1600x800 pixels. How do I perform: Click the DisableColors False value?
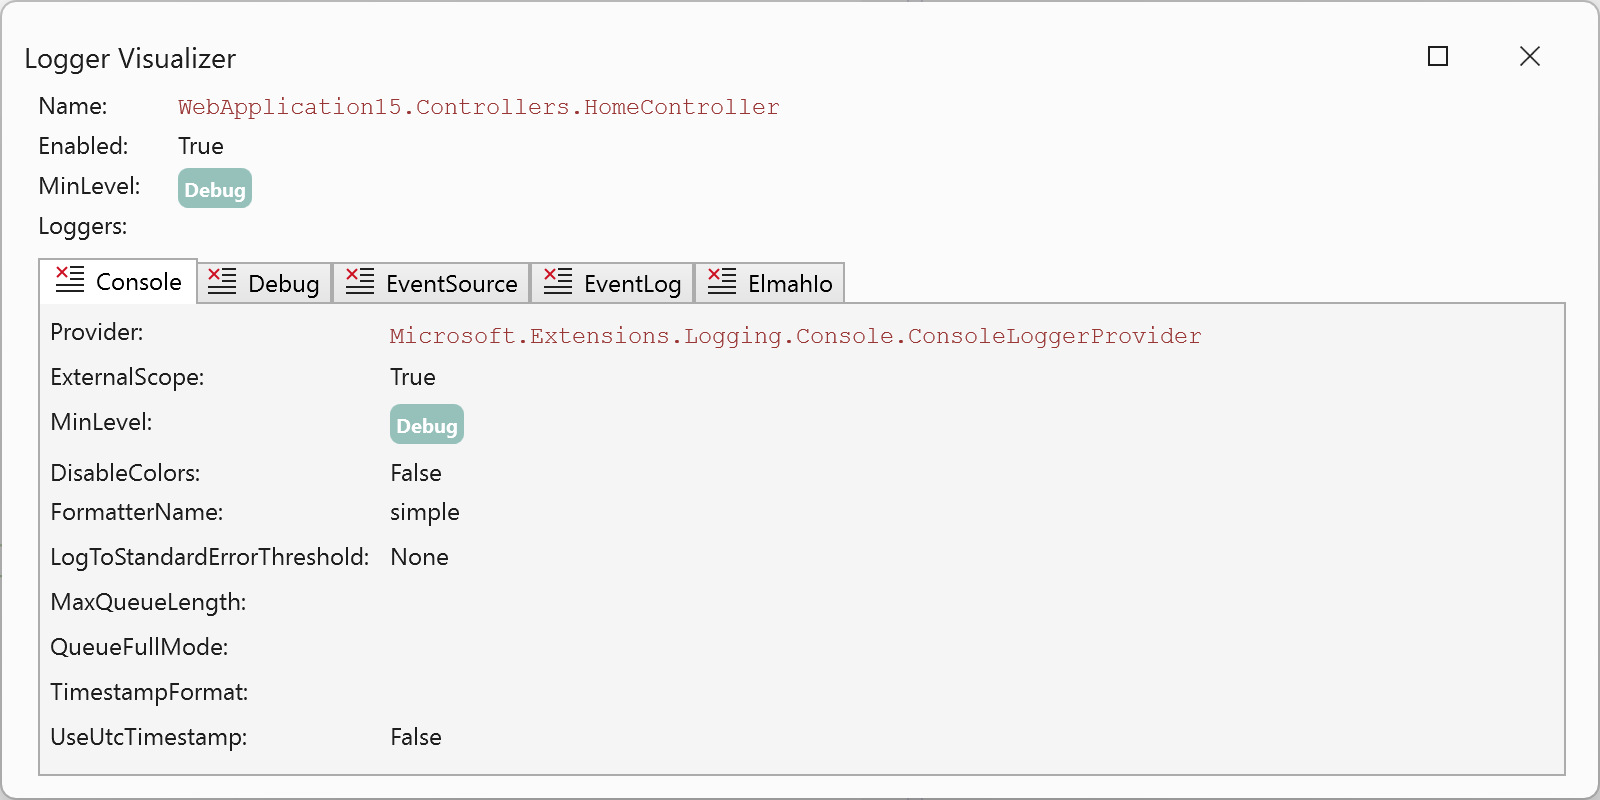point(416,473)
